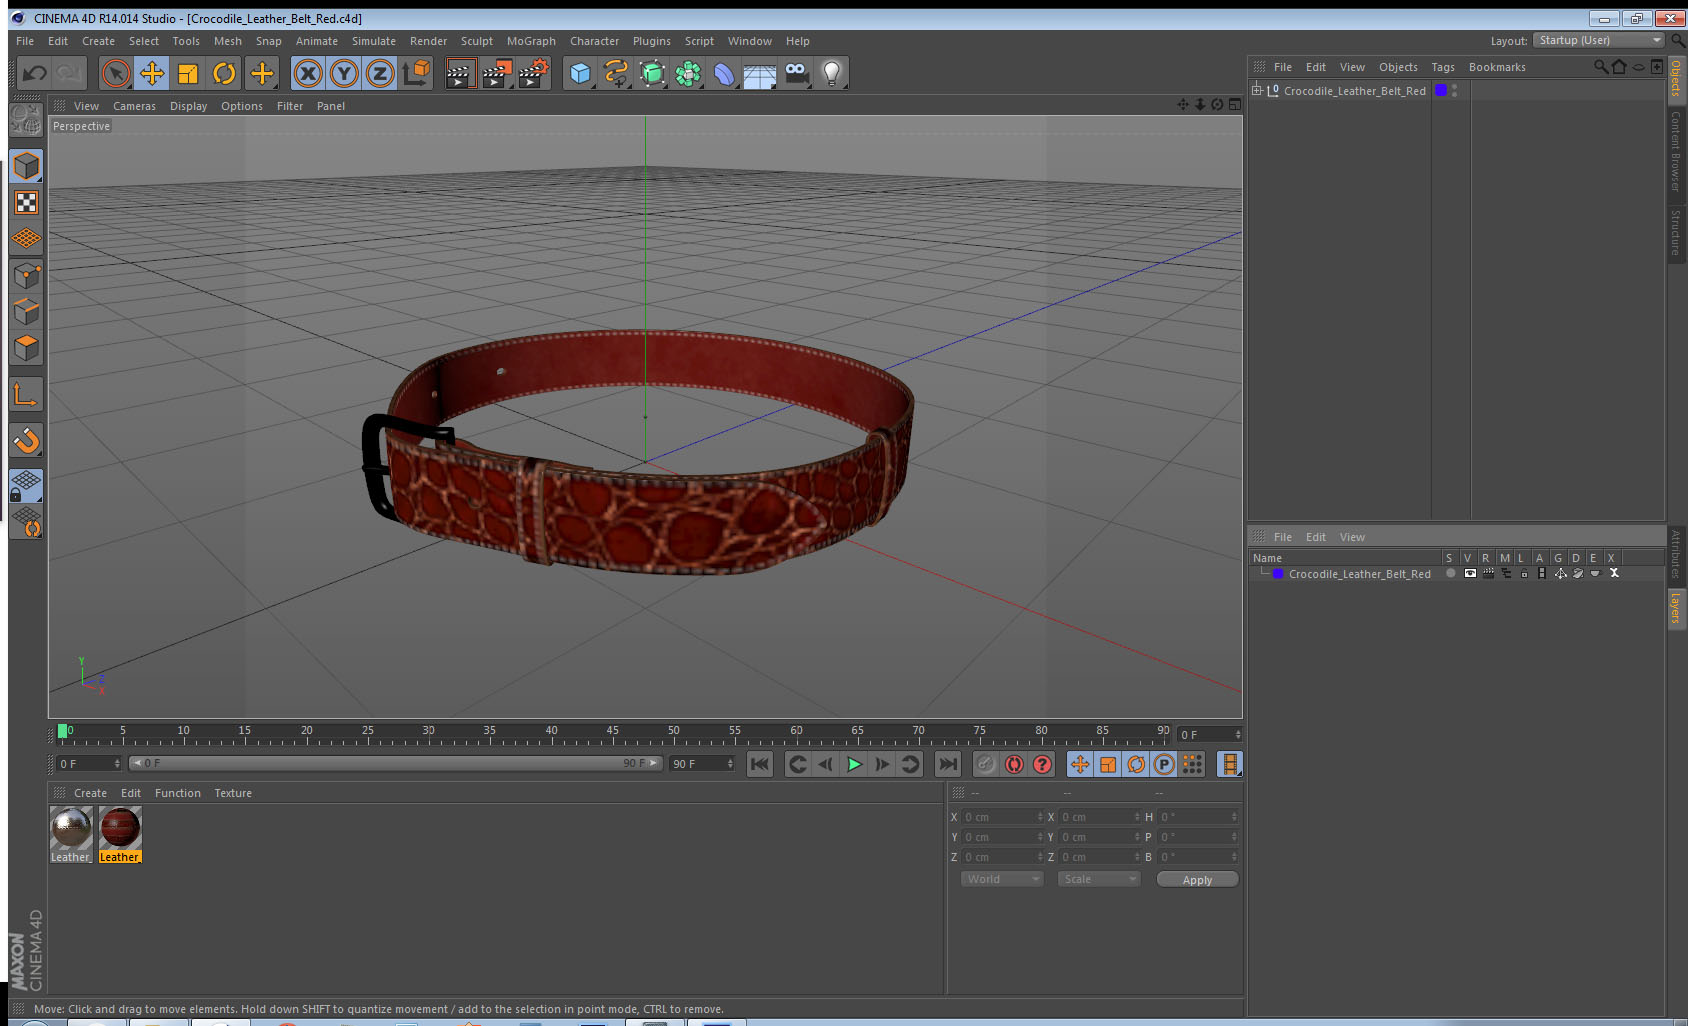Toggle locked workplane icon
This screenshot has width=1688, height=1026.
pos(26,486)
